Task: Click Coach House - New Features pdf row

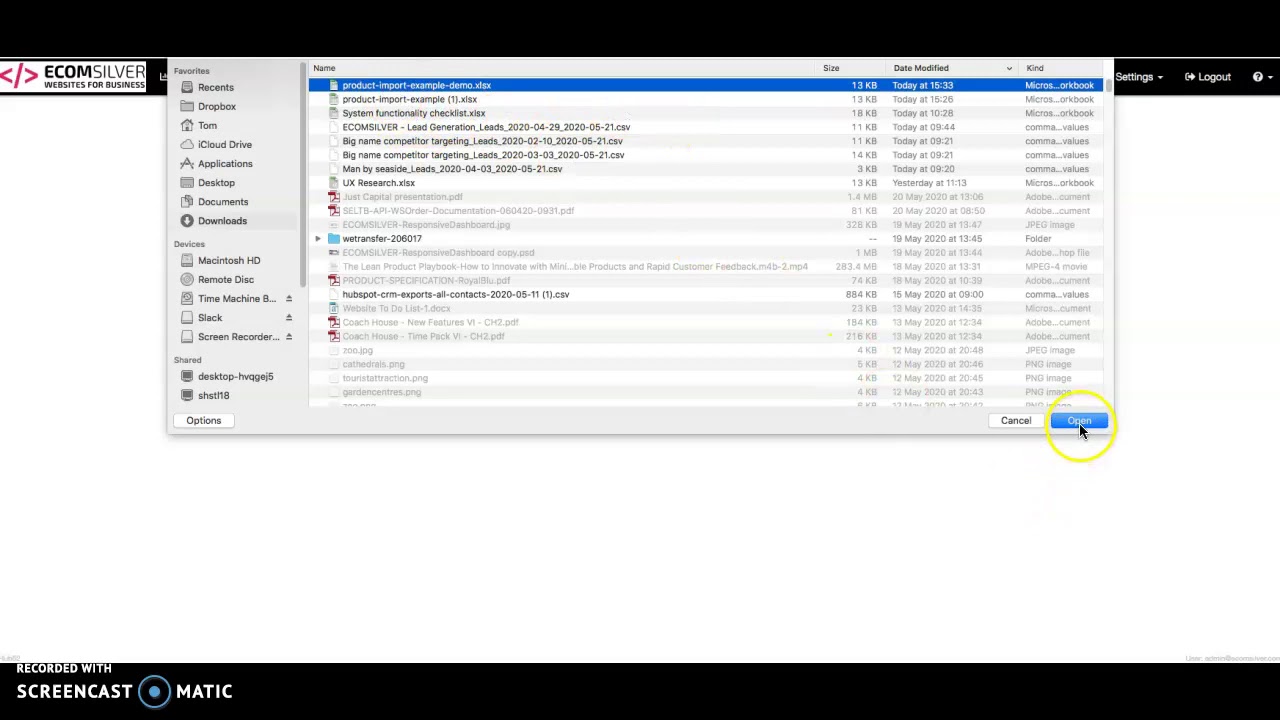Action: point(705,323)
